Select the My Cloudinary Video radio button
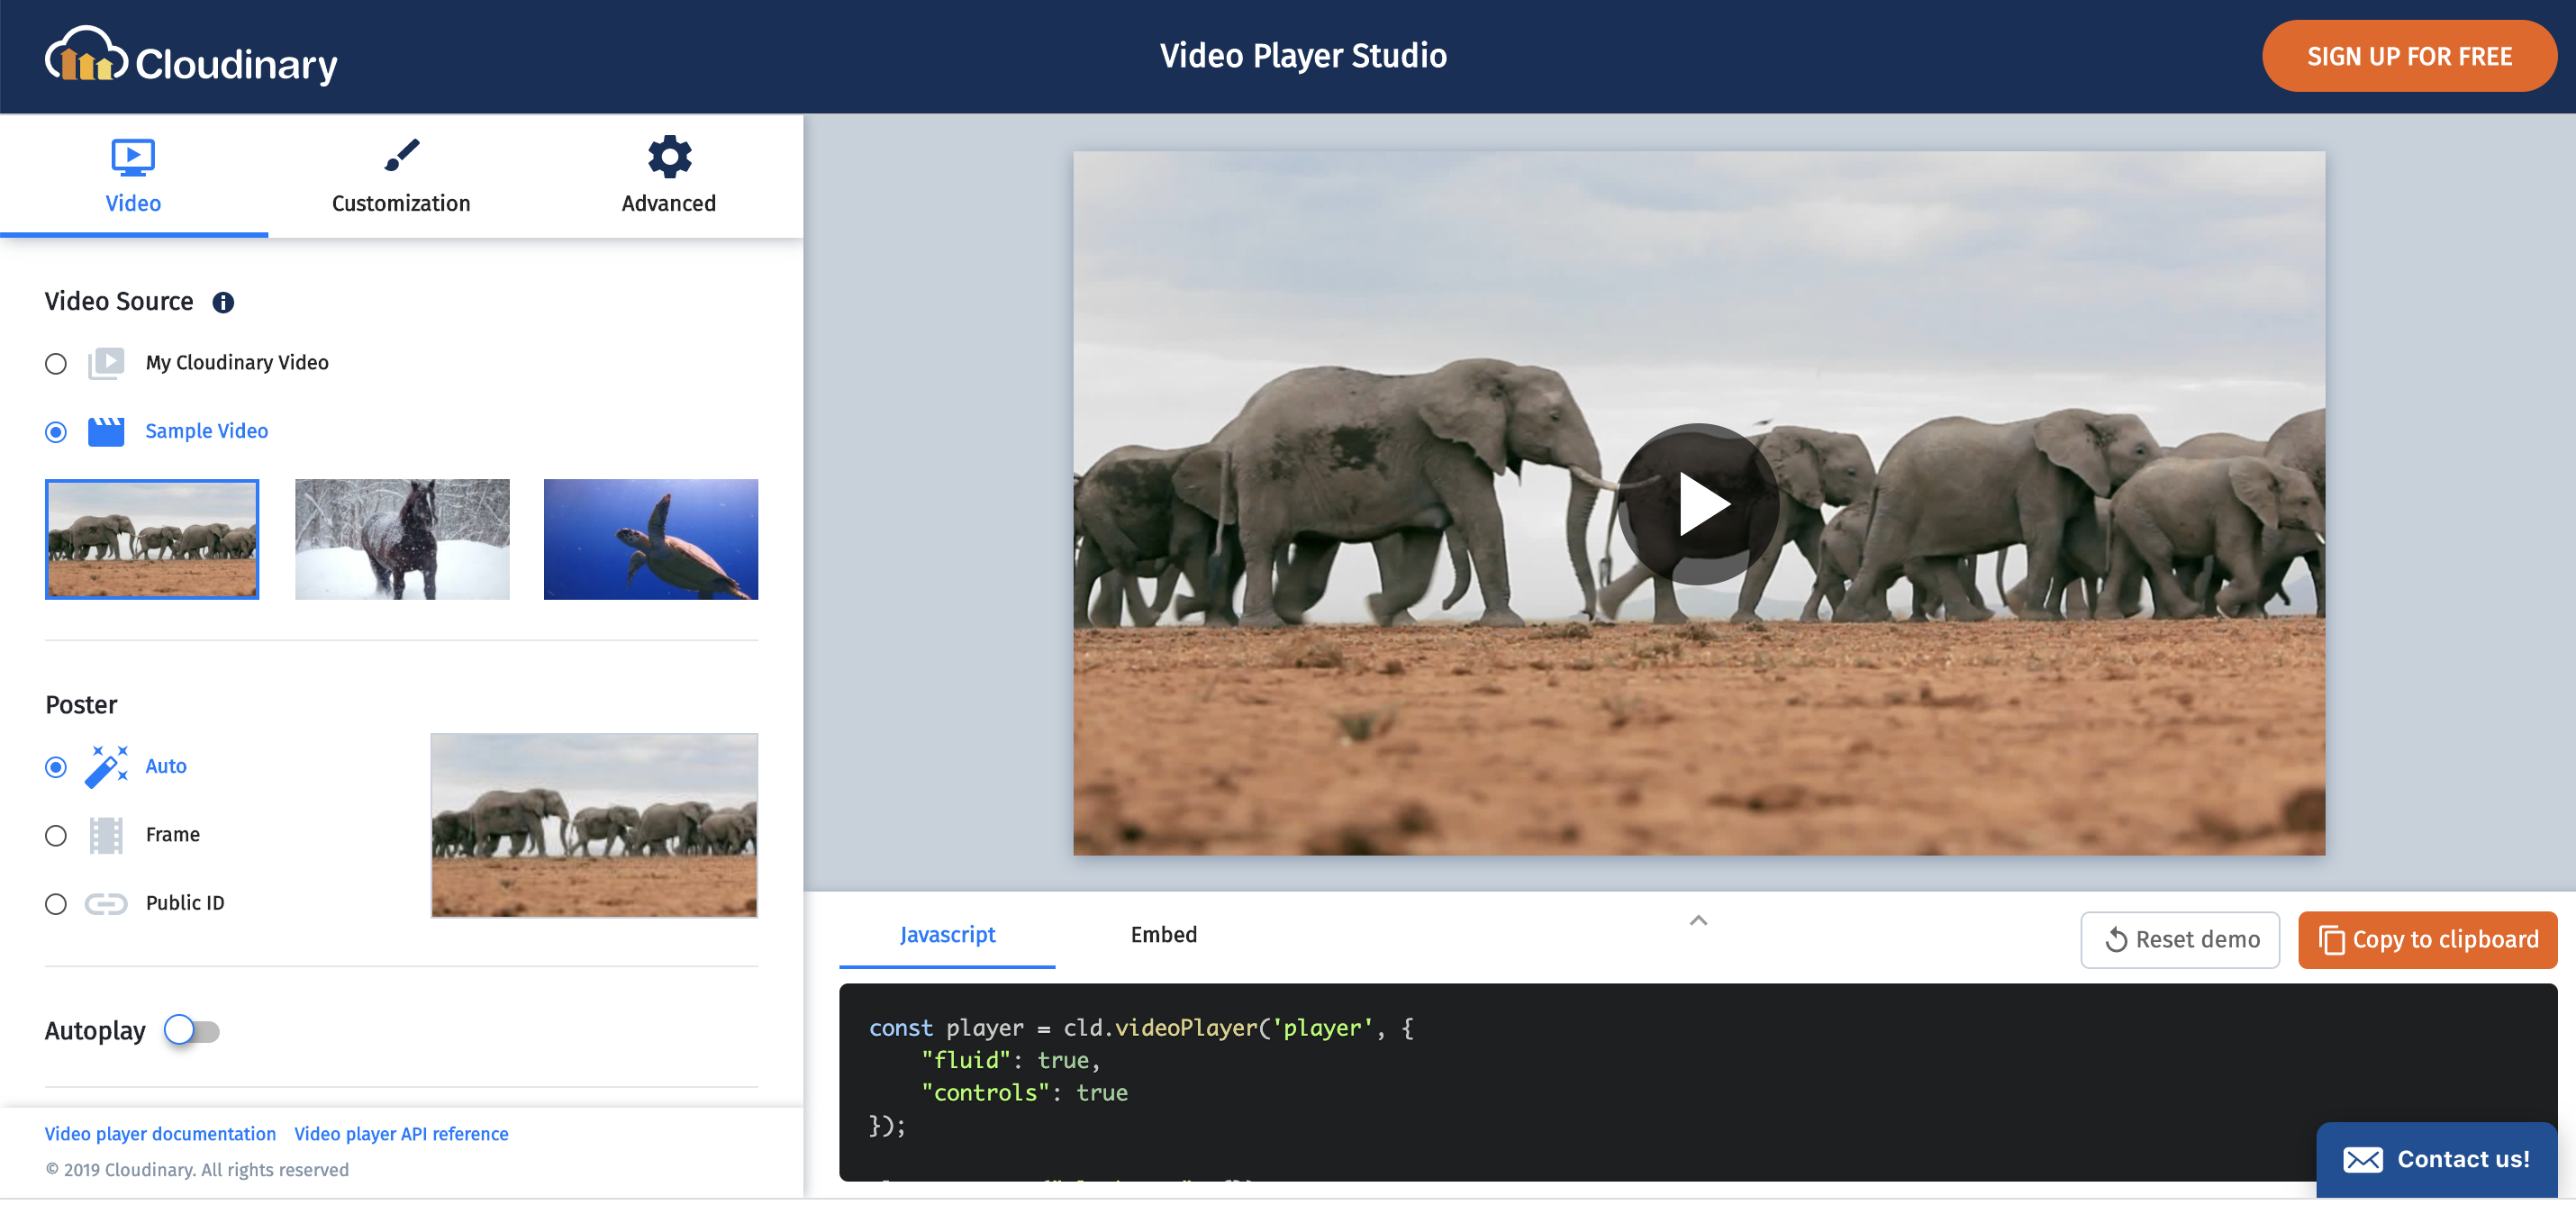Screen dimensions: 2576x1205 [56, 364]
